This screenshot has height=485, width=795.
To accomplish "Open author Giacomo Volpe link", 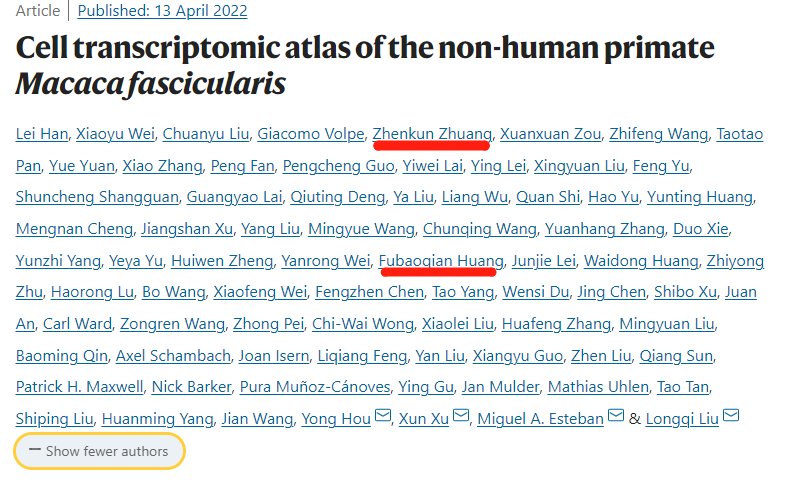I will pyautogui.click(x=310, y=133).
